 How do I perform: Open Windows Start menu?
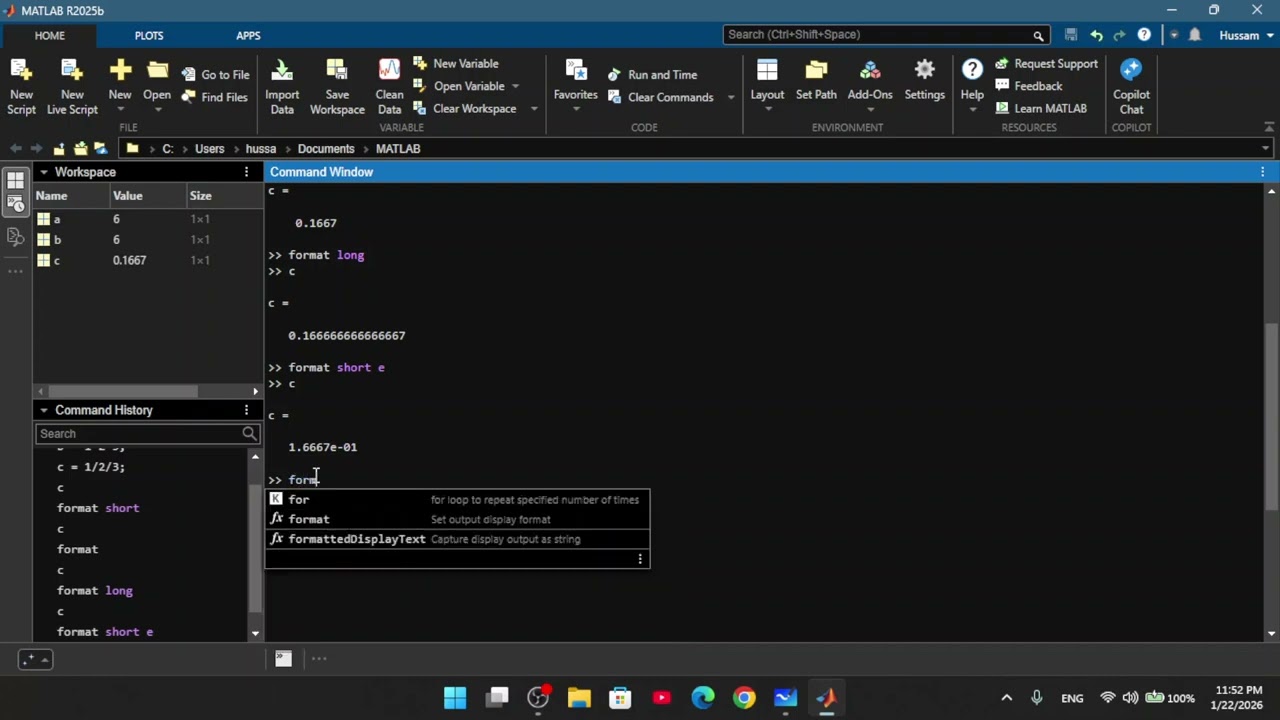click(455, 697)
